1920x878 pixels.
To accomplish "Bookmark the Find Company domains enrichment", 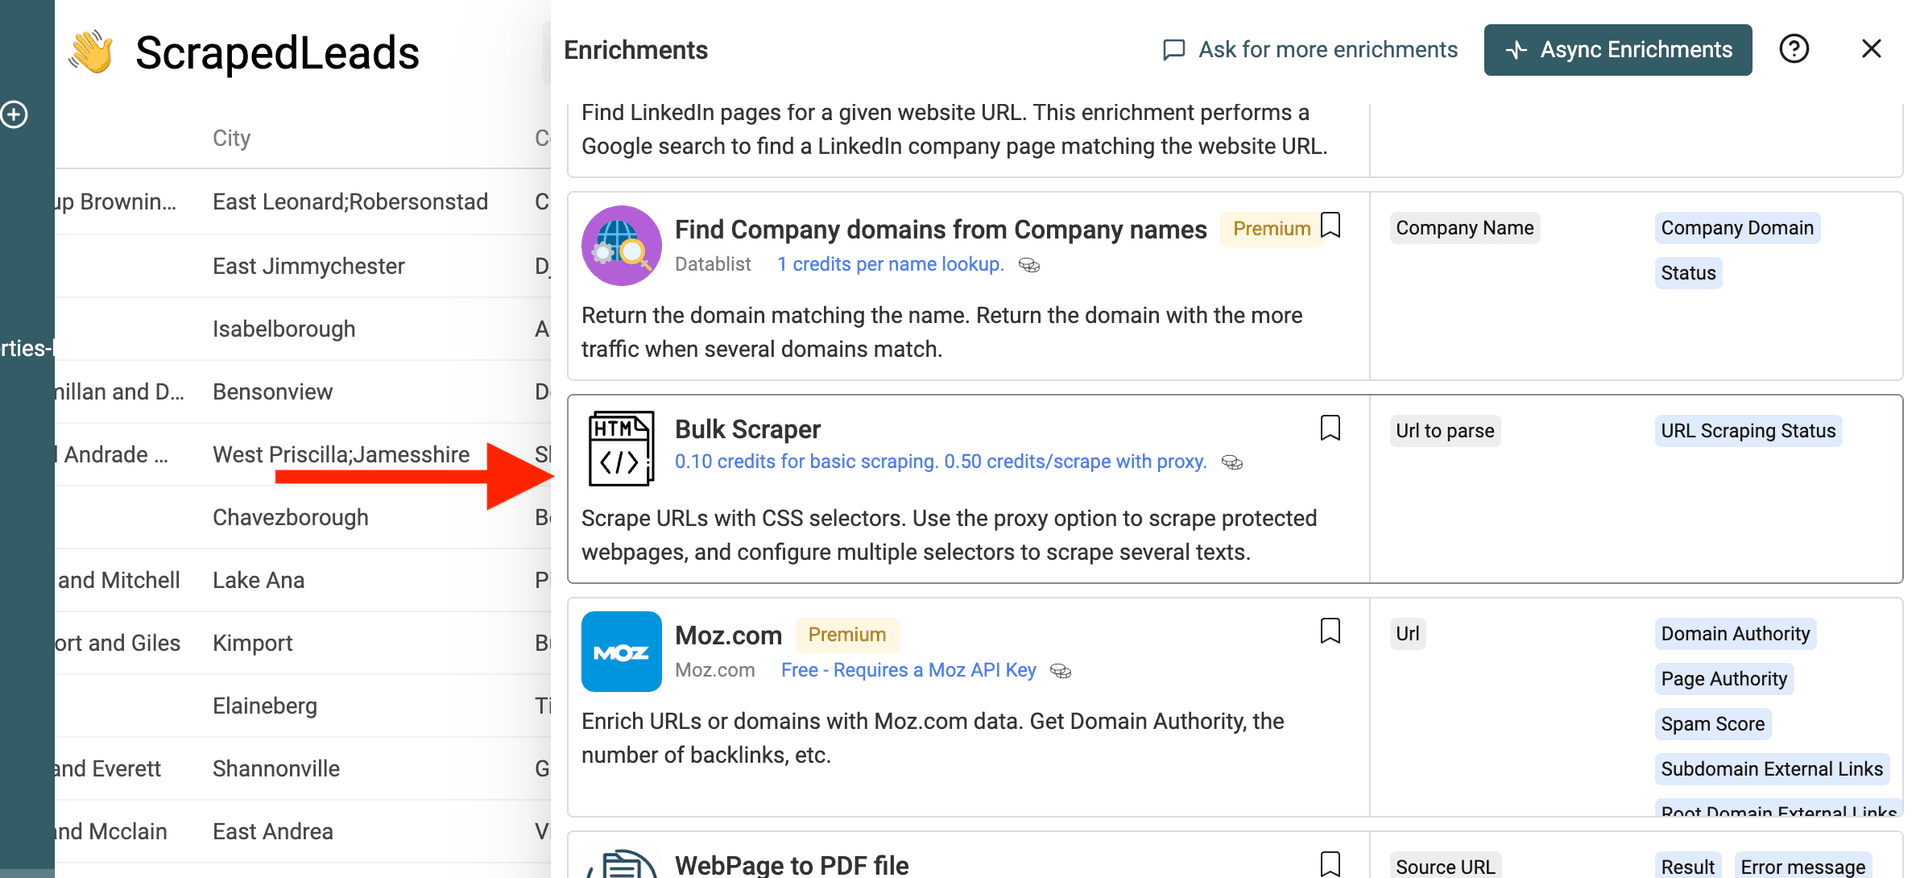I will click(x=1330, y=226).
